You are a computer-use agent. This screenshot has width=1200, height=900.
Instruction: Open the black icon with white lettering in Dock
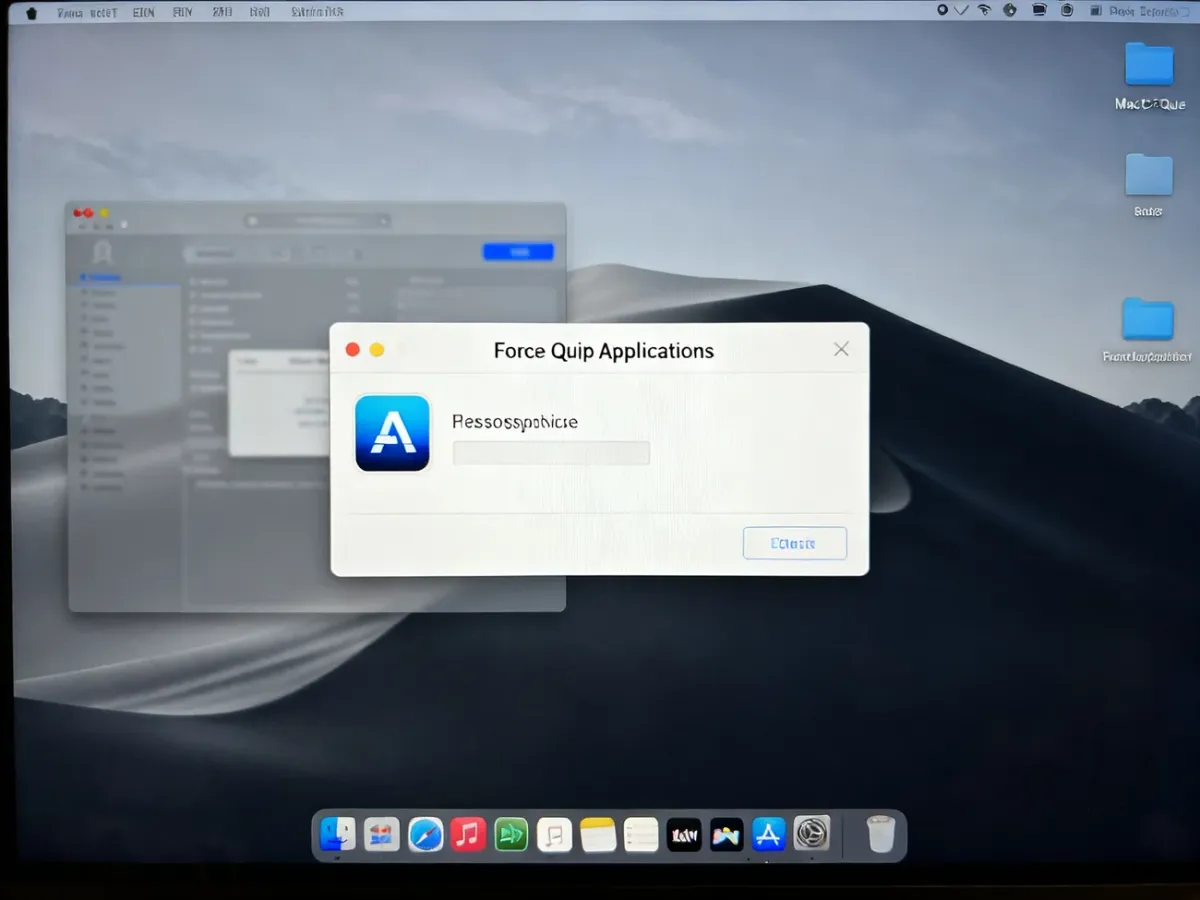(x=684, y=834)
